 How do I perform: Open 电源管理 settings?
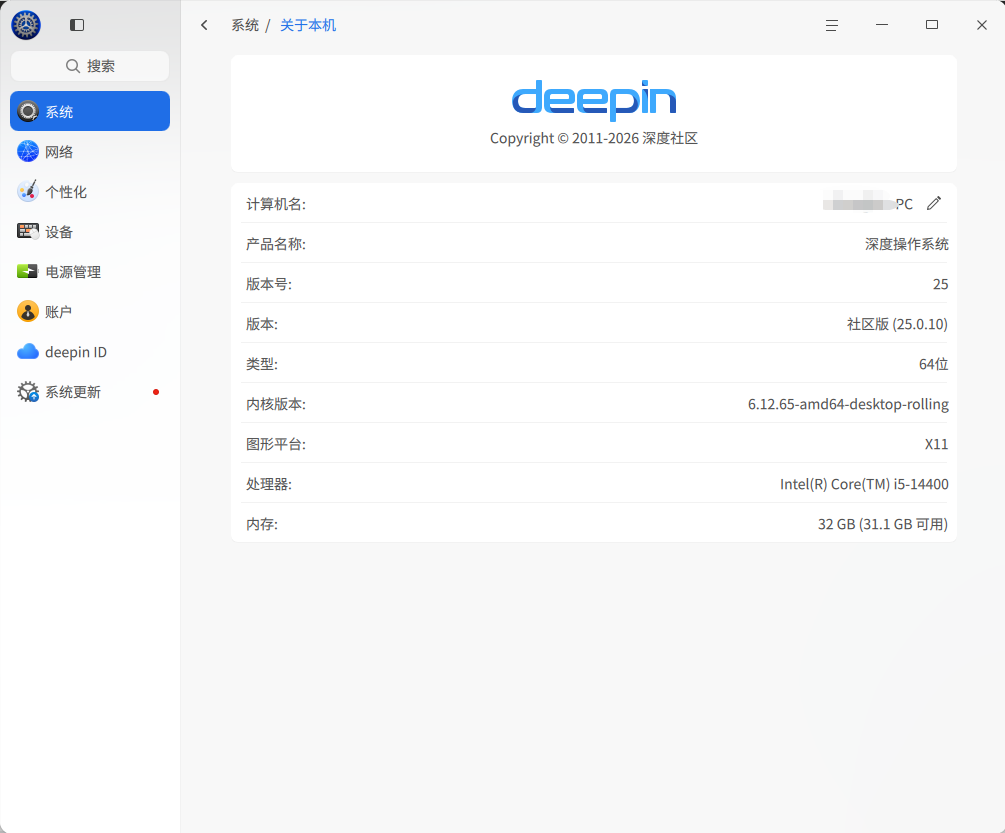90,272
